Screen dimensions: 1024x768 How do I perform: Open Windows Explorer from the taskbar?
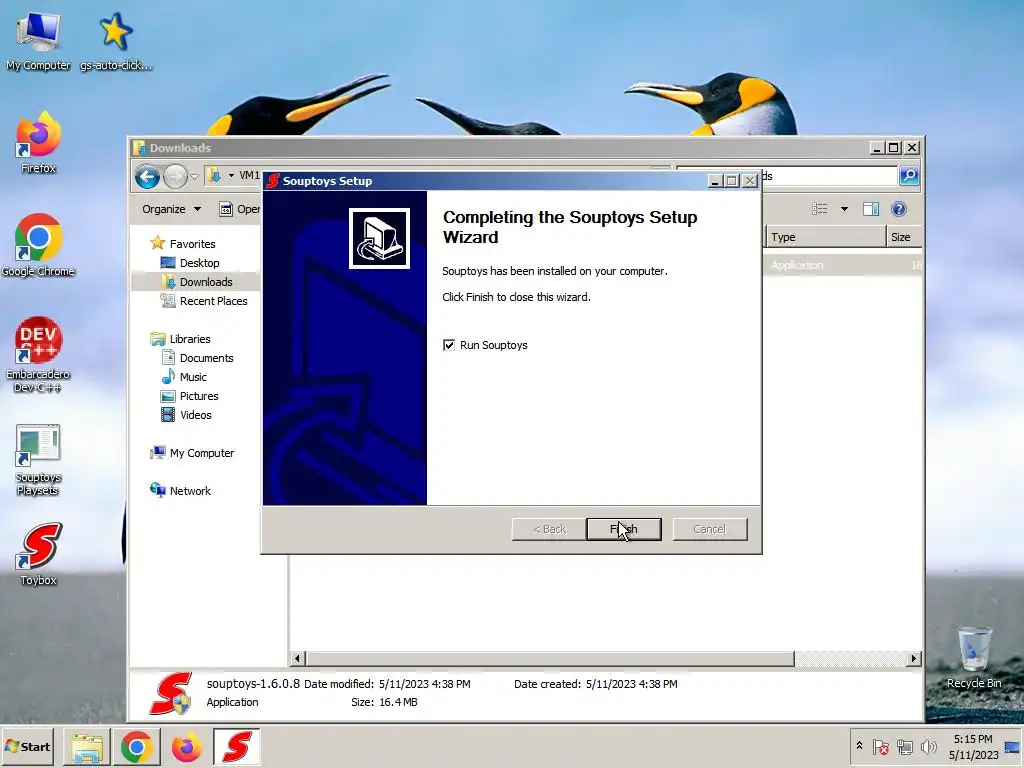pyautogui.click(x=87, y=747)
